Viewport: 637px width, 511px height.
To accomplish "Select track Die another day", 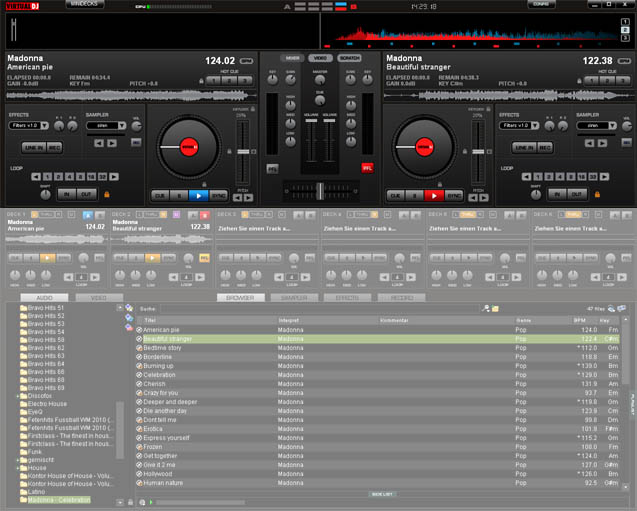I will click(x=378, y=411).
